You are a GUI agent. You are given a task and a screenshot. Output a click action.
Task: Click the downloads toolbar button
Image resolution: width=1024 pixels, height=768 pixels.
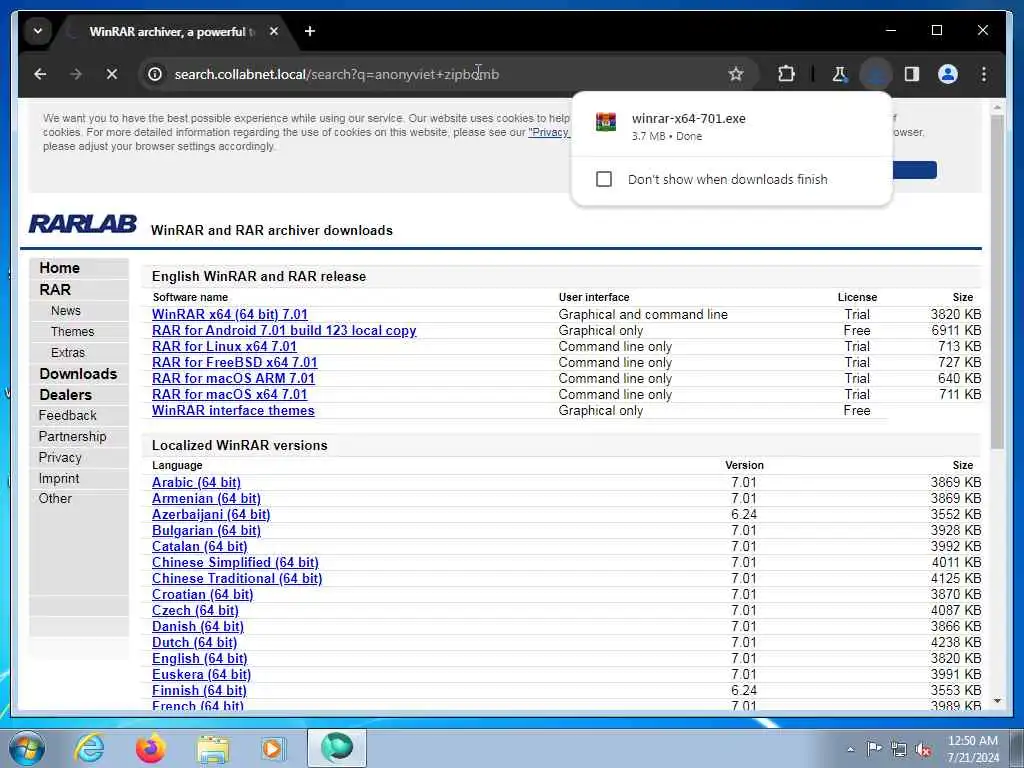tap(876, 74)
